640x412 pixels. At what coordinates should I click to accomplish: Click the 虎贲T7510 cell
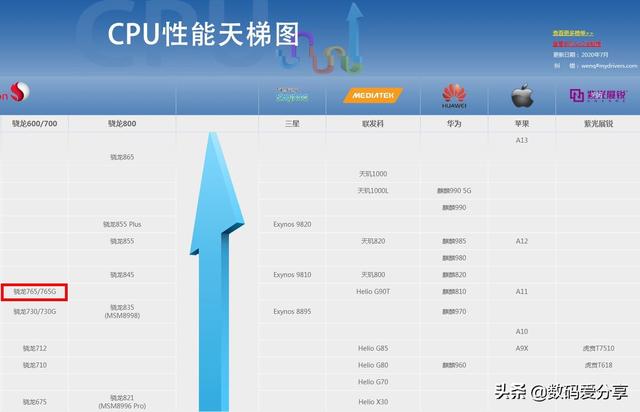click(598, 348)
